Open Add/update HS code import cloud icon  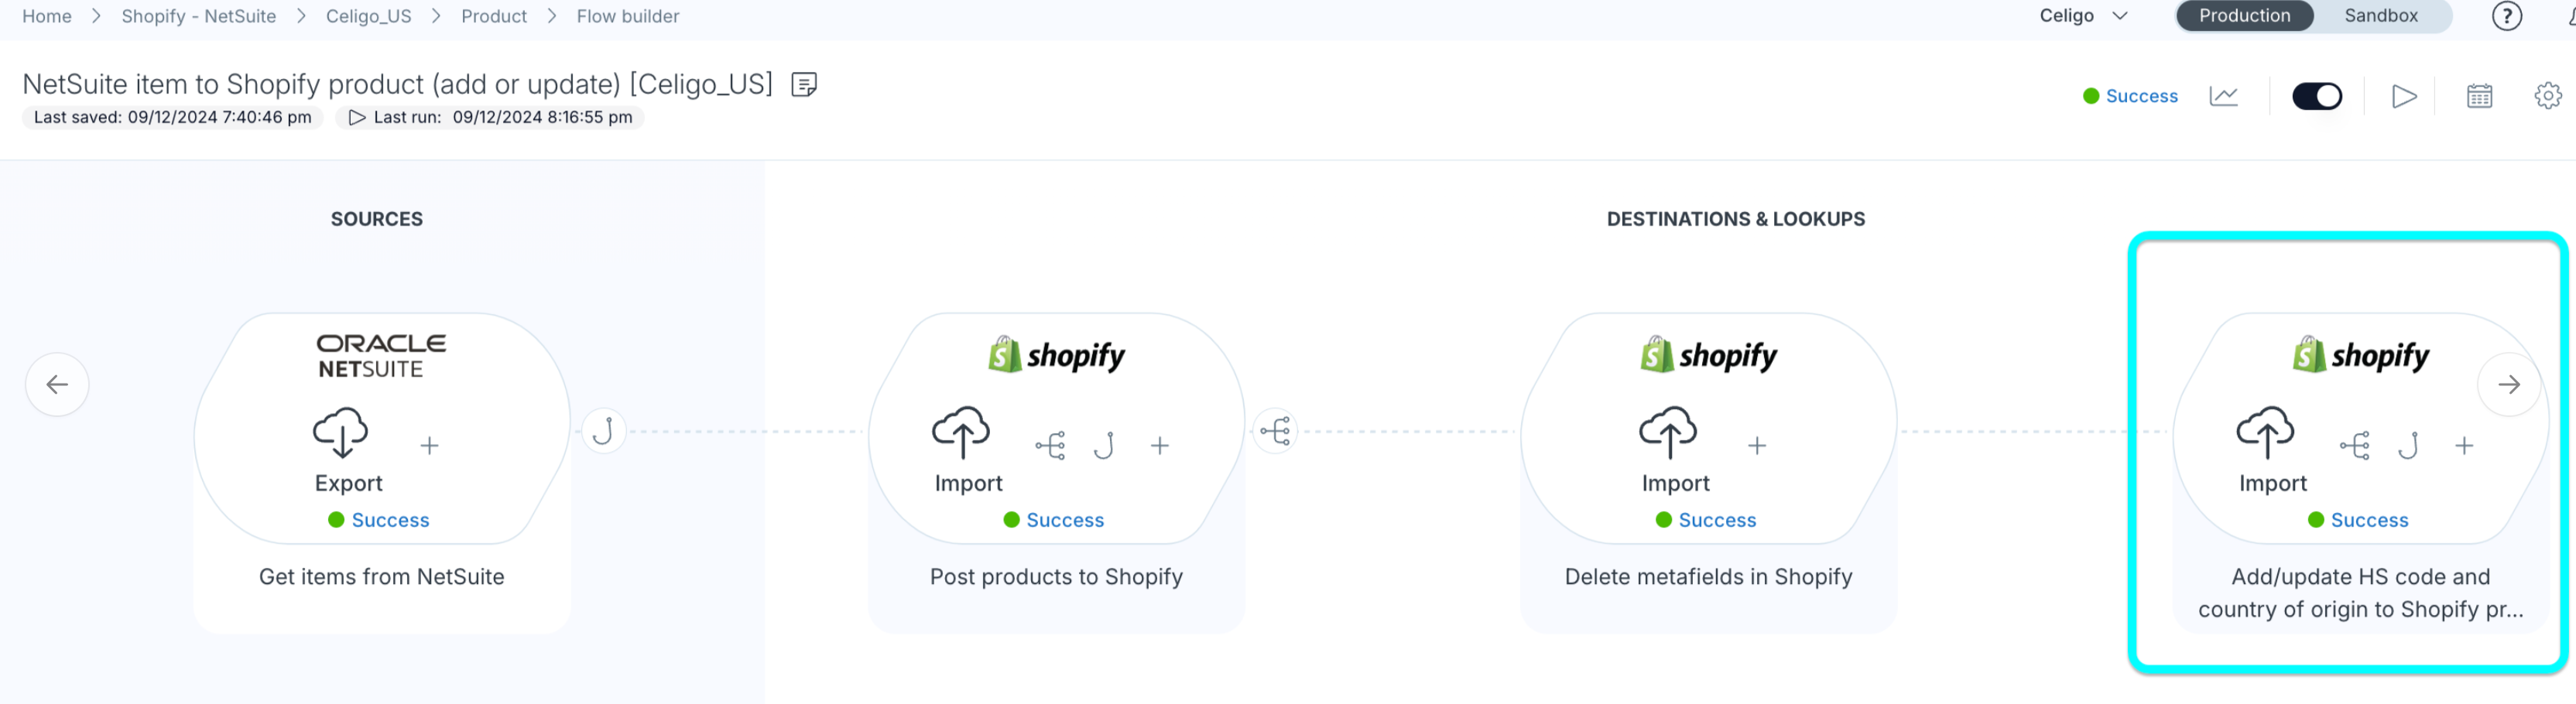[x=2265, y=432]
